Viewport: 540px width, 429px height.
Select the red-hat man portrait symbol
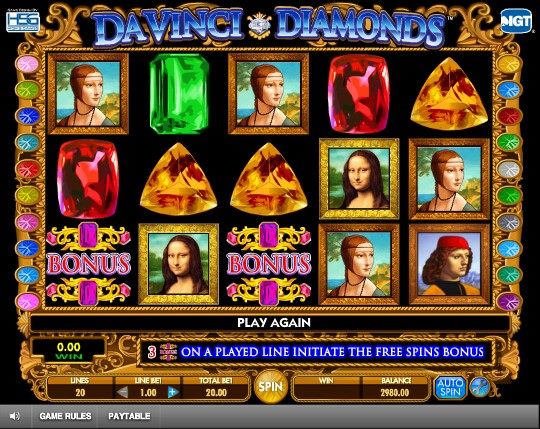pyautogui.click(x=449, y=264)
